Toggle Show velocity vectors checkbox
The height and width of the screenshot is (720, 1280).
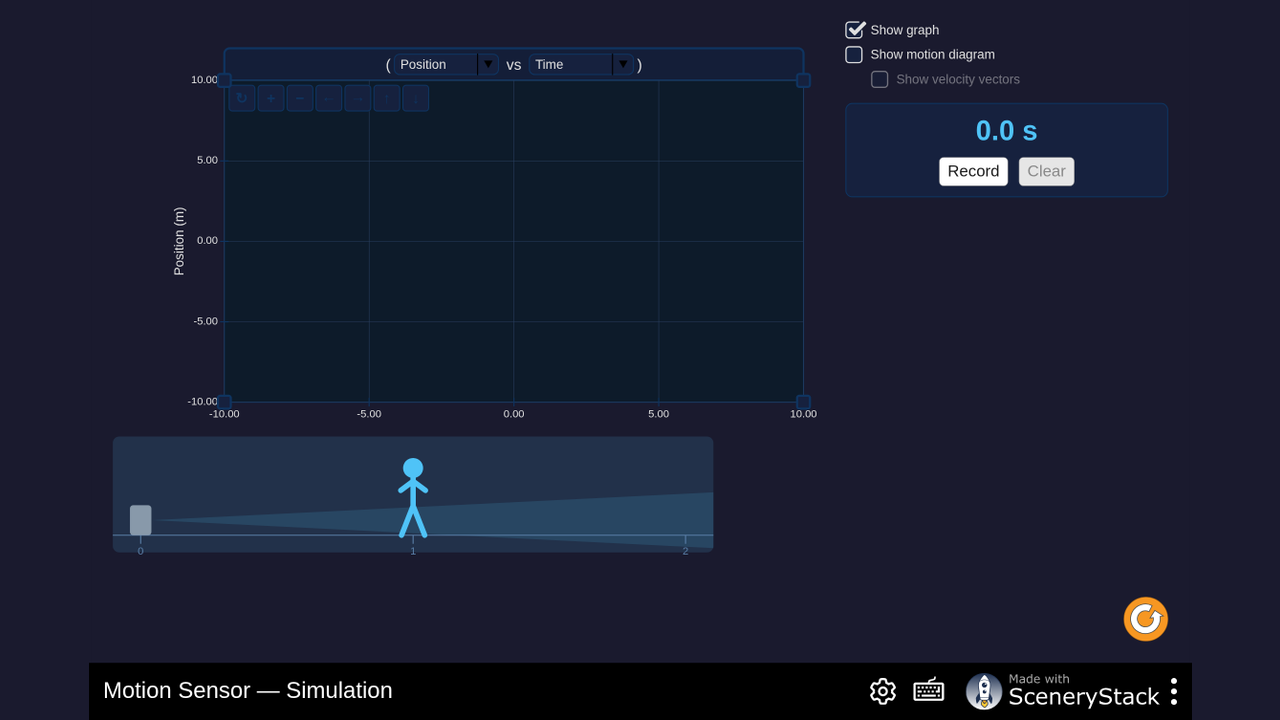880,79
